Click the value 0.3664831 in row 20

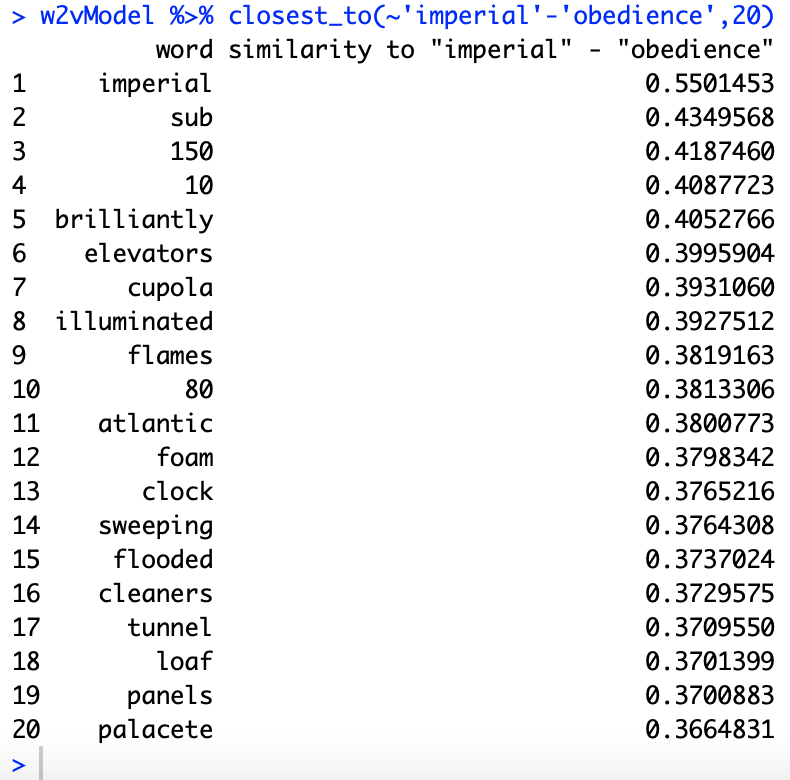pos(710,730)
